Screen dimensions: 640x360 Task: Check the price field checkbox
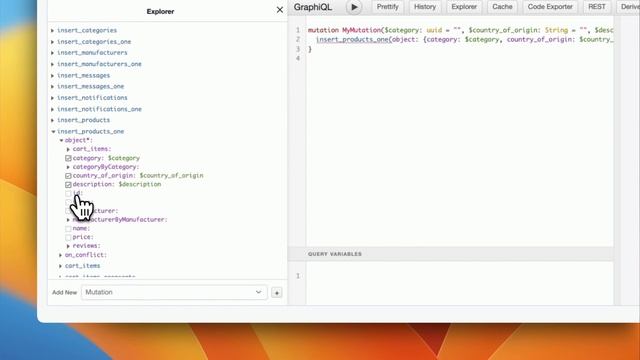[x=68, y=237]
